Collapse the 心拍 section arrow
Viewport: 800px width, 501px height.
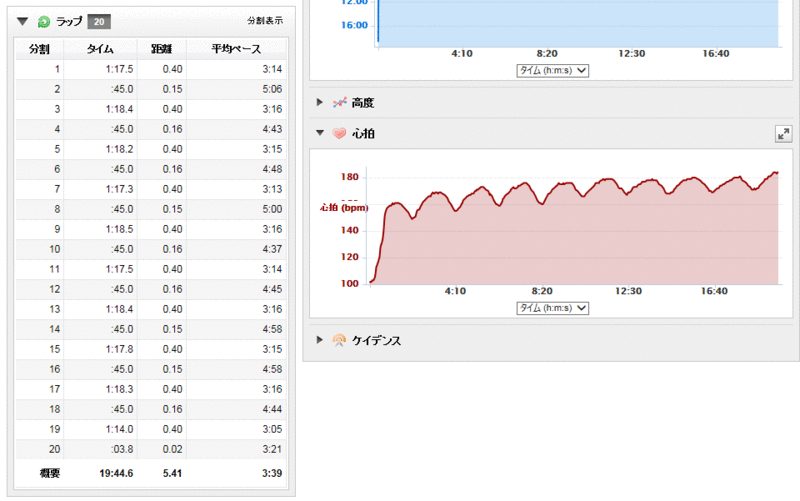pos(320,133)
